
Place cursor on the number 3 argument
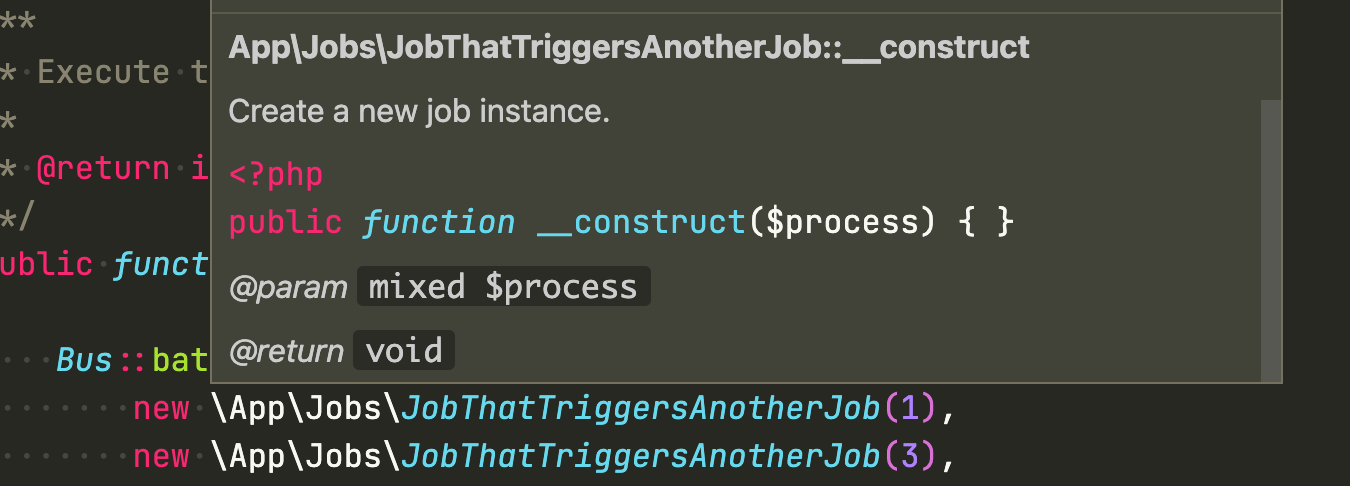click(x=908, y=456)
